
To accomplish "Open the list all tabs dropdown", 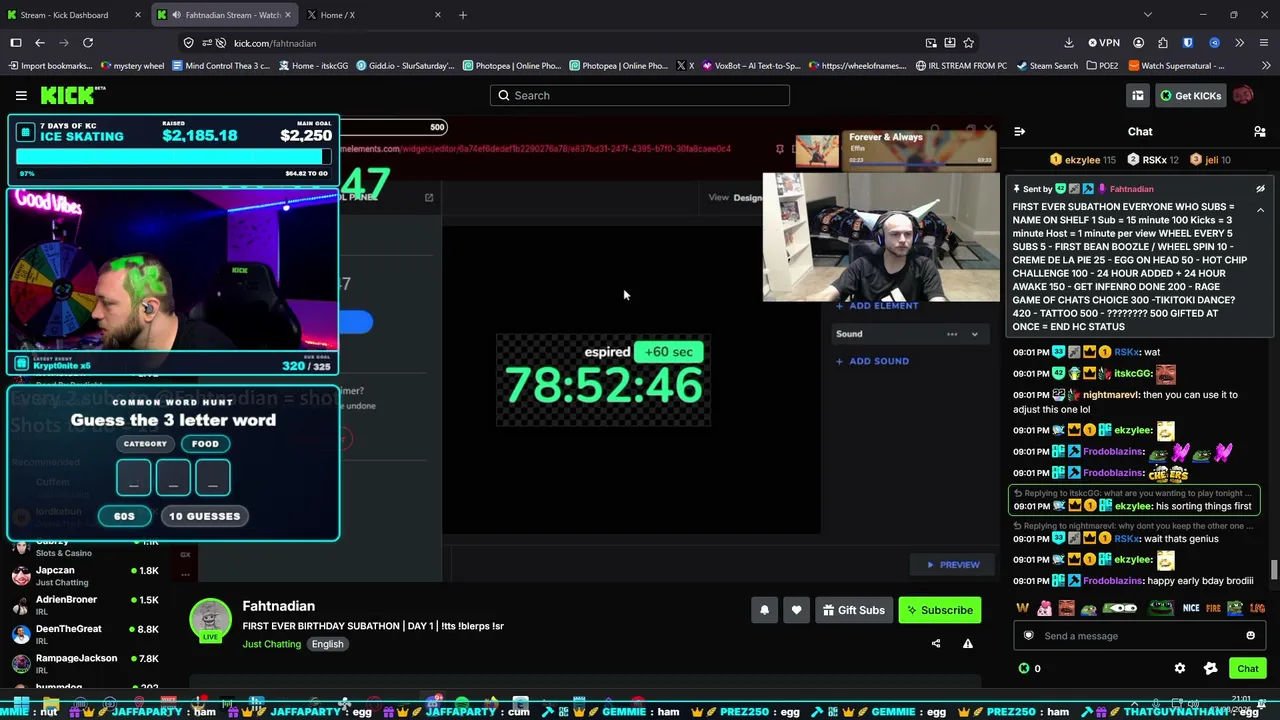I will [1147, 15].
